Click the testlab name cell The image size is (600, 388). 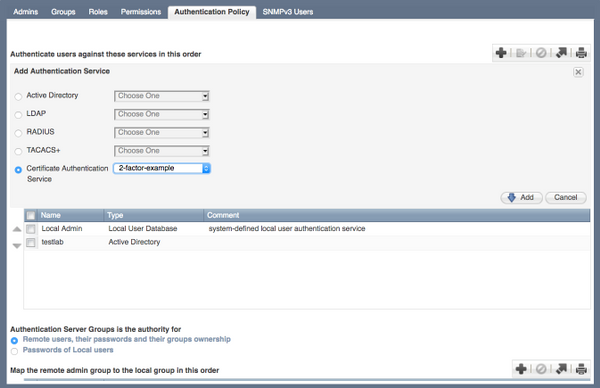[x=52, y=242]
